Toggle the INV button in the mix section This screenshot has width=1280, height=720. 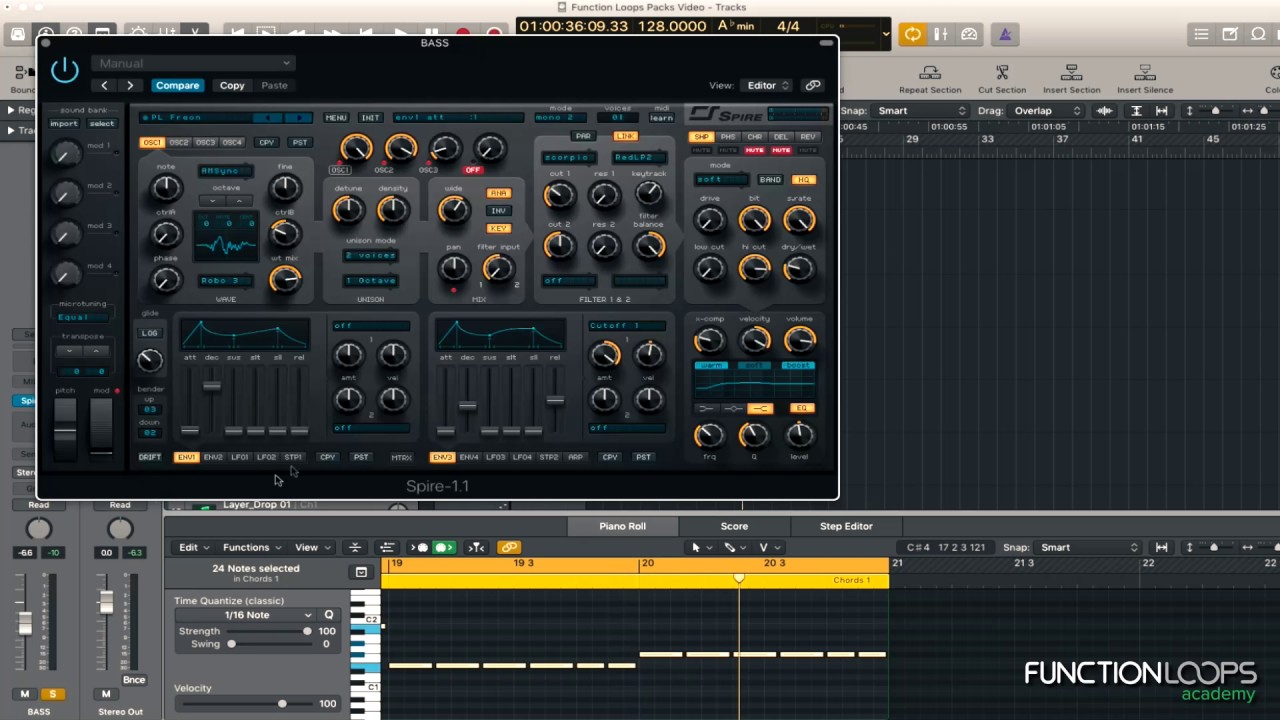[x=498, y=211]
